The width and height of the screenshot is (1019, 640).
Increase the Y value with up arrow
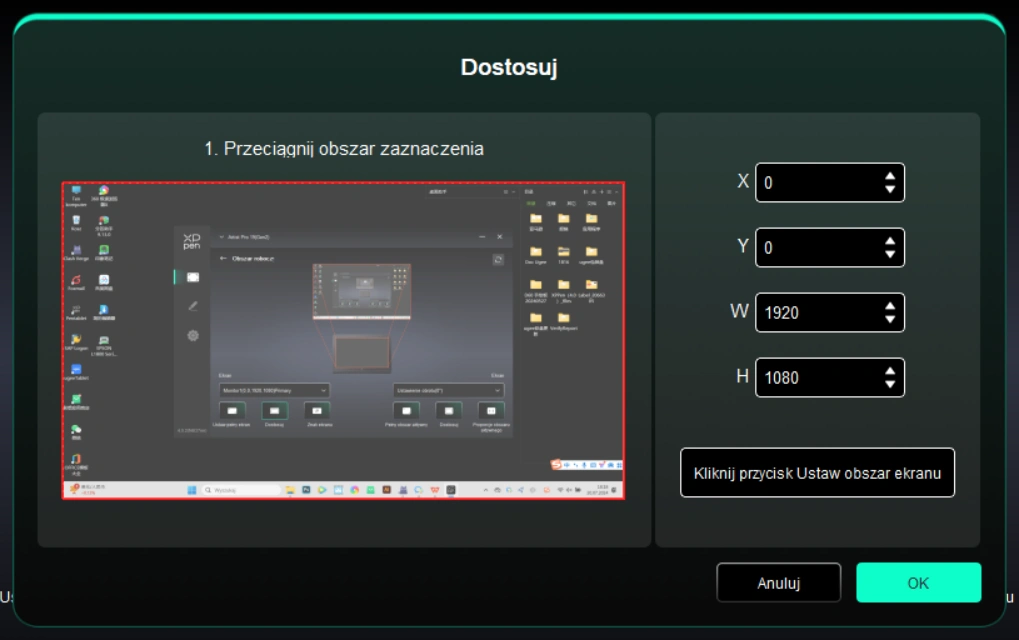click(890, 242)
